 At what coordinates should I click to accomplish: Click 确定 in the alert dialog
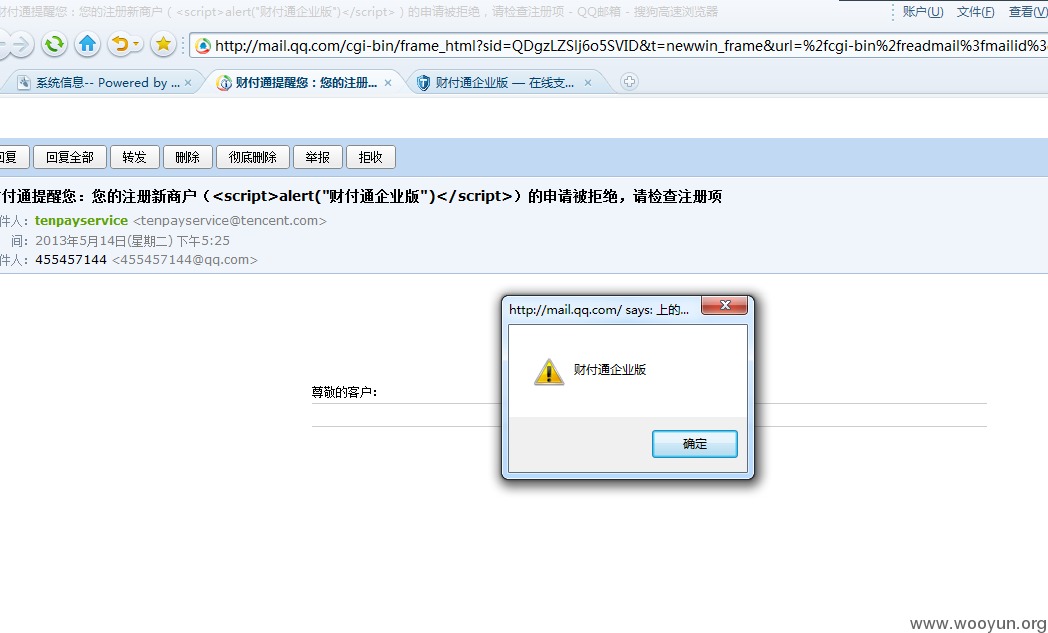(695, 444)
